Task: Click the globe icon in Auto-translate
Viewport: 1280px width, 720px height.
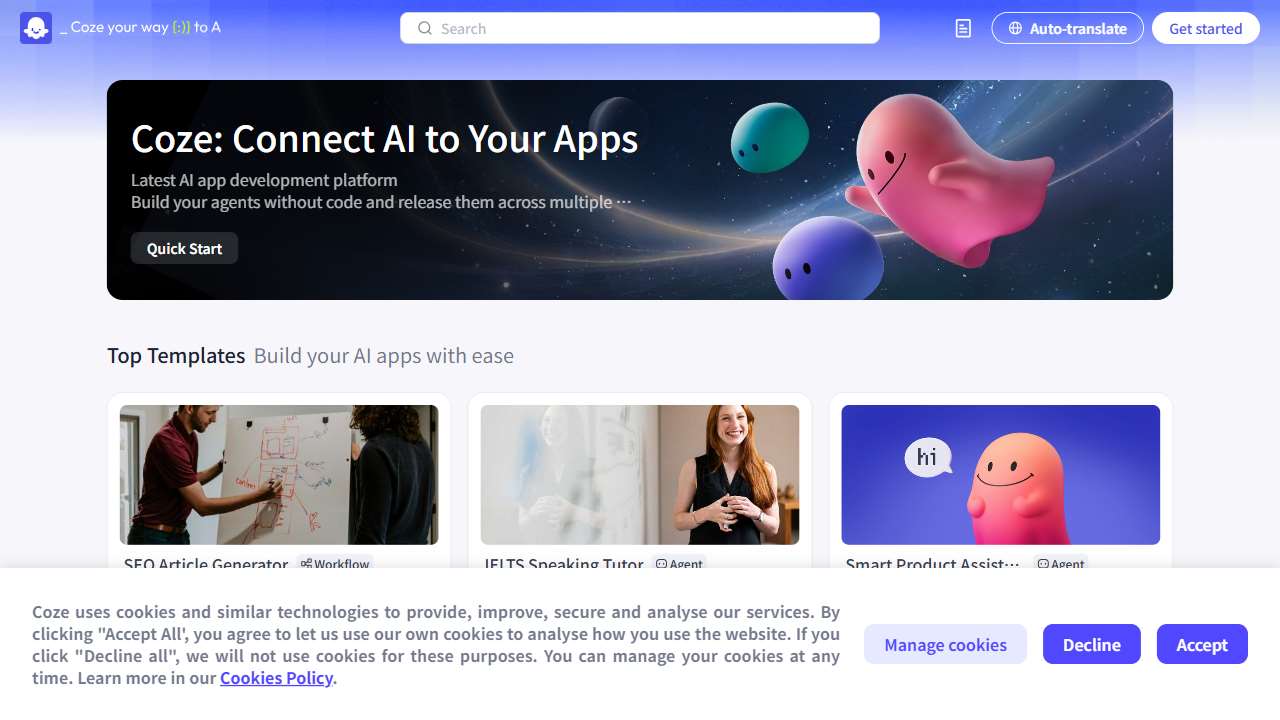Action: point(1015,28)
